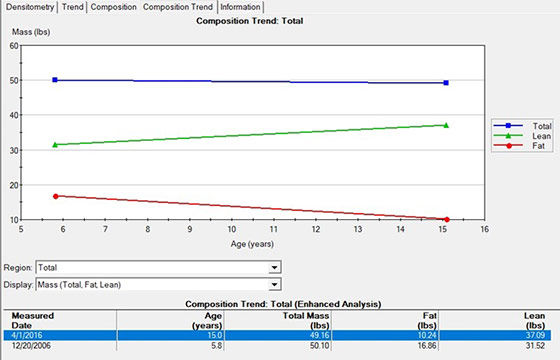Screen dimensions: 560x360
Task: Select the Lean data point at age 15
Action: point(446,125)
